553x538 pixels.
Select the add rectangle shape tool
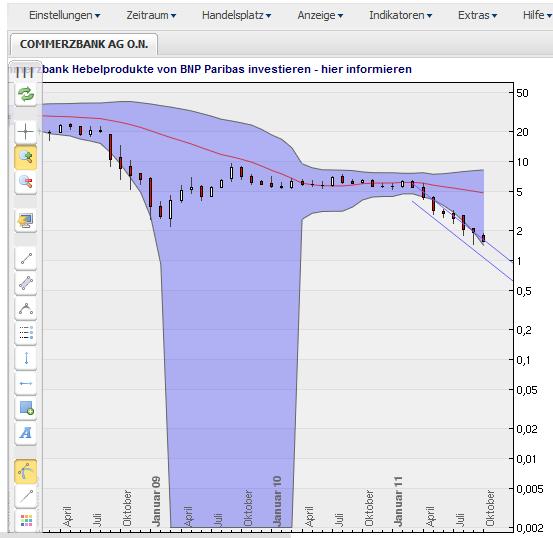(x=26, y=408)
